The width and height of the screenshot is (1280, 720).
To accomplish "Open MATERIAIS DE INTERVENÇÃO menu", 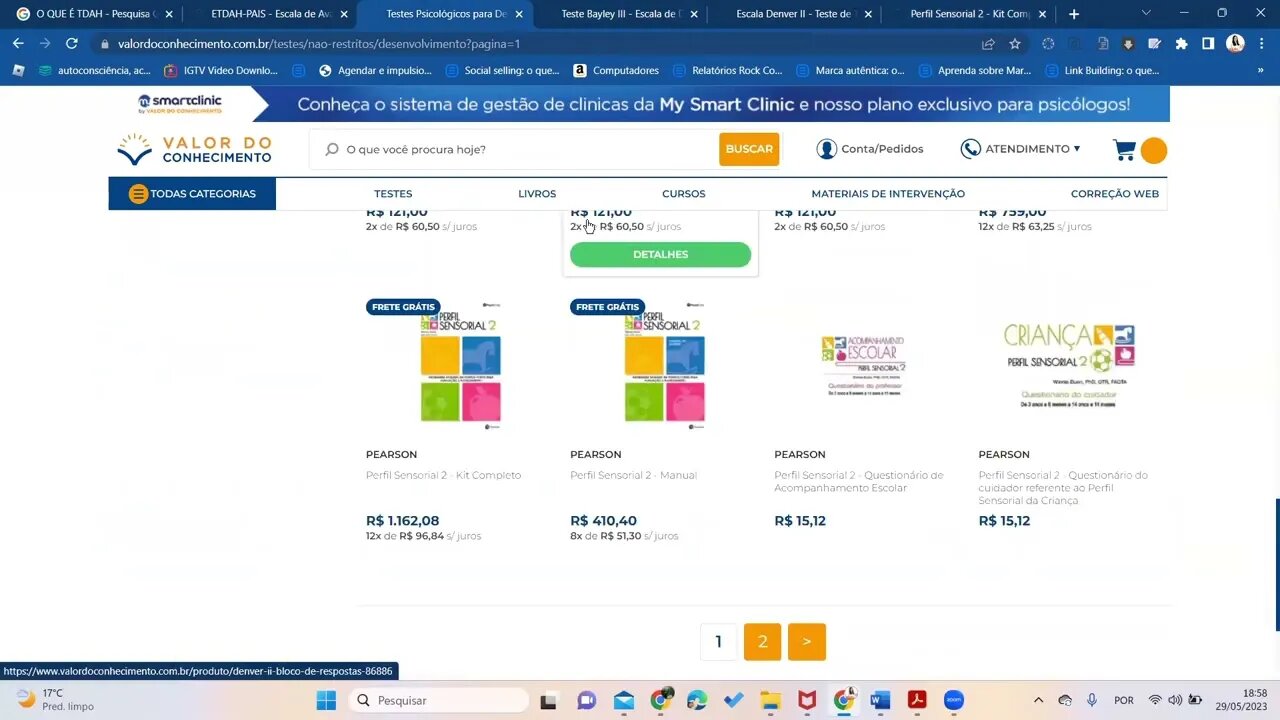I will coord(888,194).
